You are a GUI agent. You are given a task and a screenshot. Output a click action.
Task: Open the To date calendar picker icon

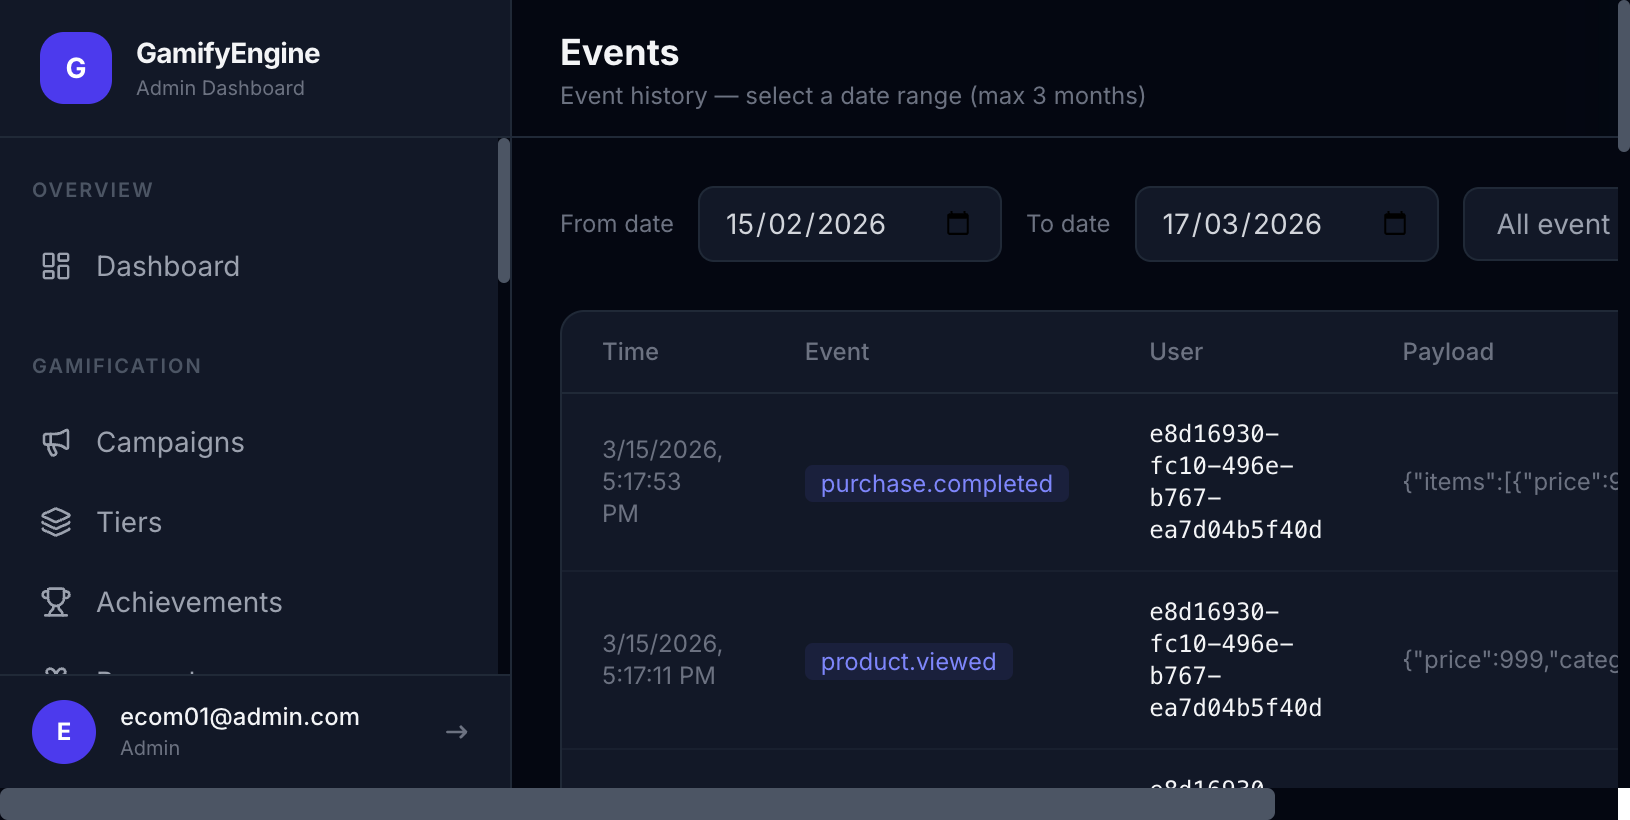(1395, 224)
